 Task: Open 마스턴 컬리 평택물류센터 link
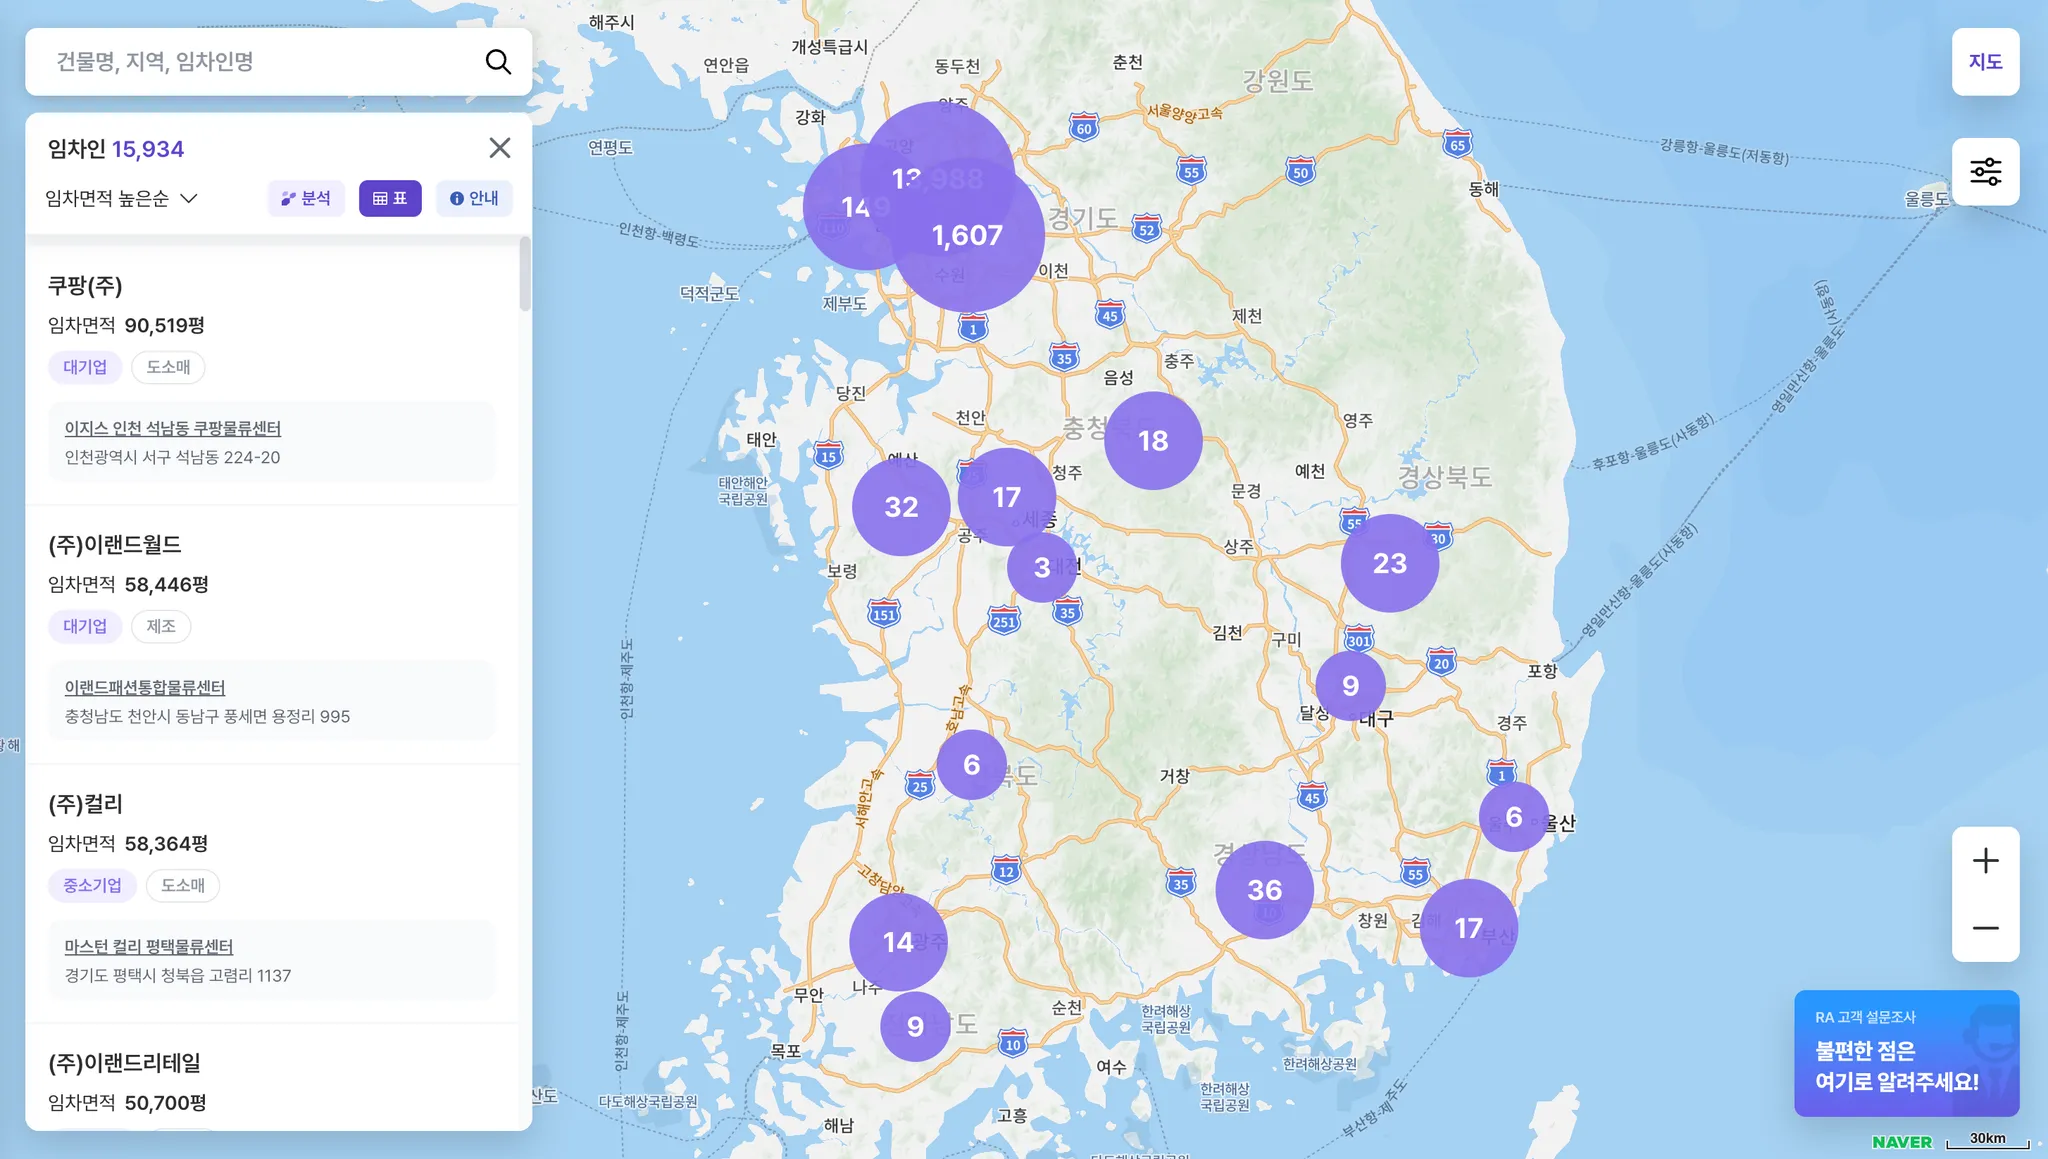click(x=149, y=946)
